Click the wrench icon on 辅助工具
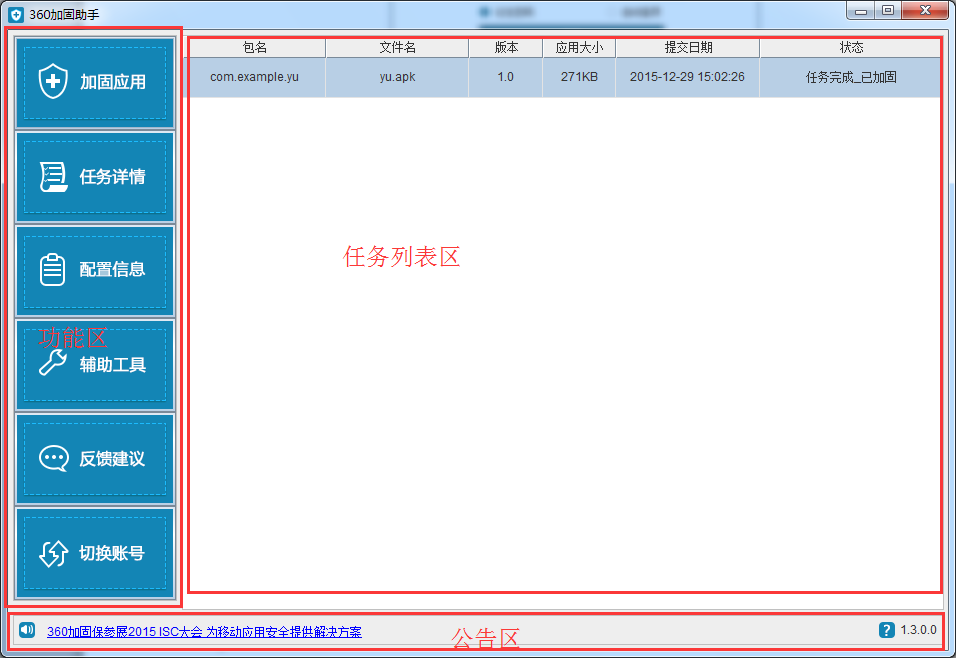956x658 pixels. [53, 362]
